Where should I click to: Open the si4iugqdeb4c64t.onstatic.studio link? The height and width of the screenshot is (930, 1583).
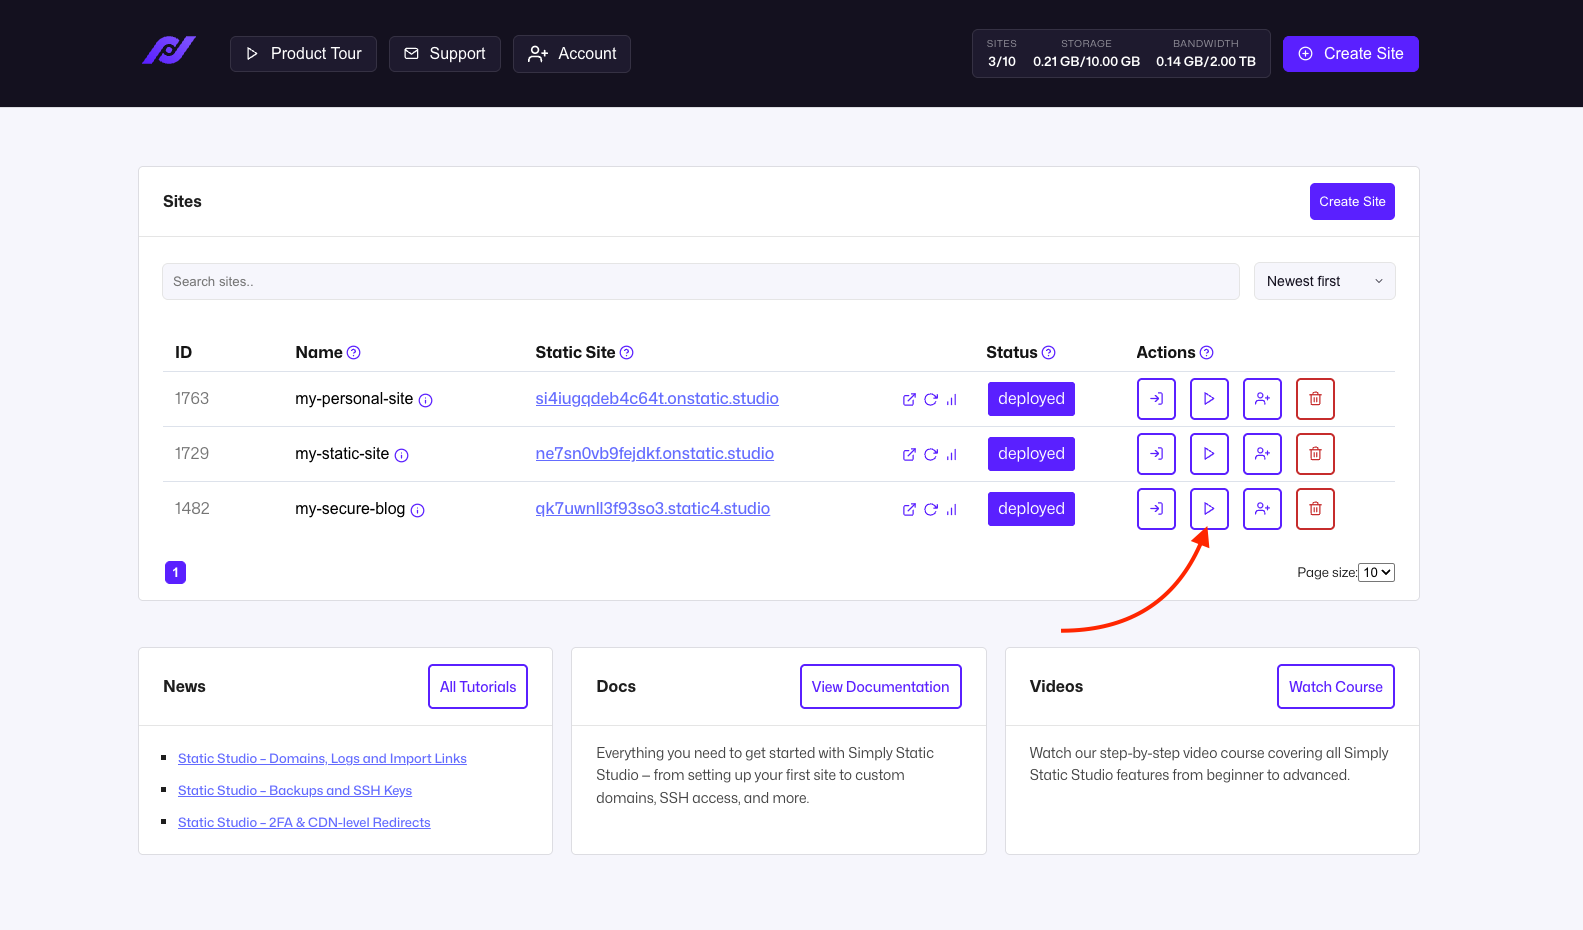click(657, 399)
